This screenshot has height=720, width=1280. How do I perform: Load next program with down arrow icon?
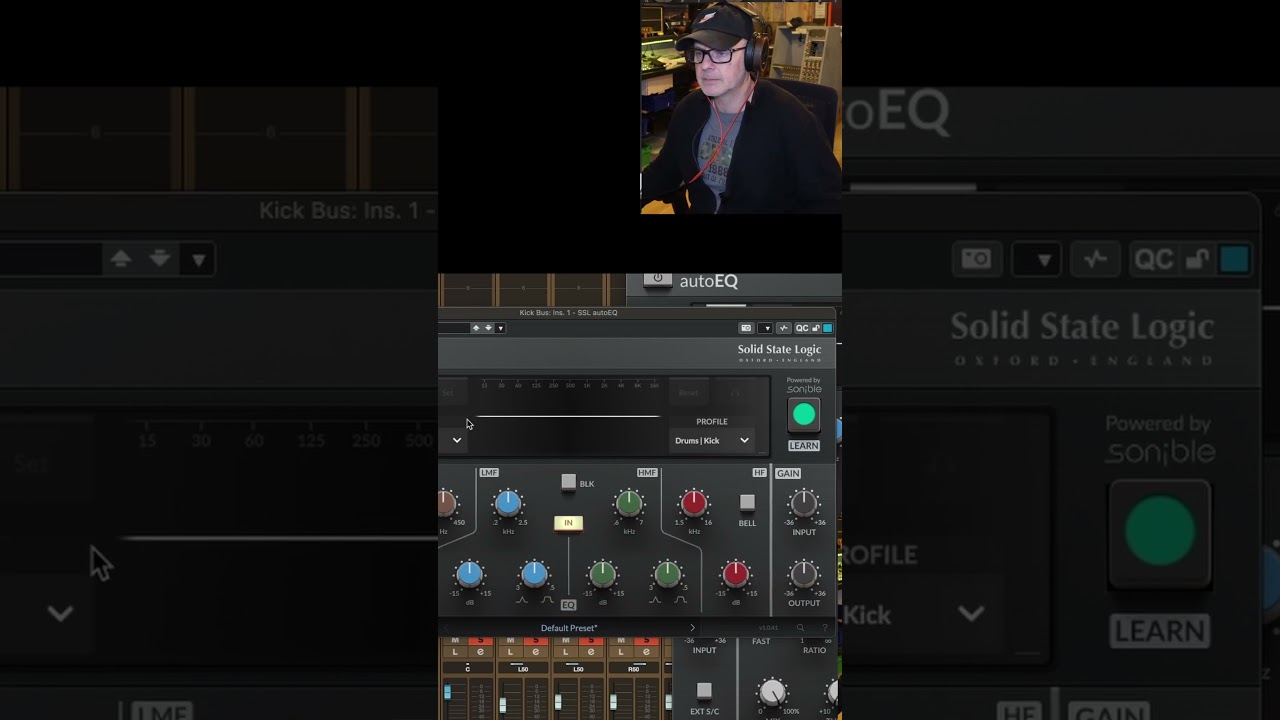click(x=488, y=328)
